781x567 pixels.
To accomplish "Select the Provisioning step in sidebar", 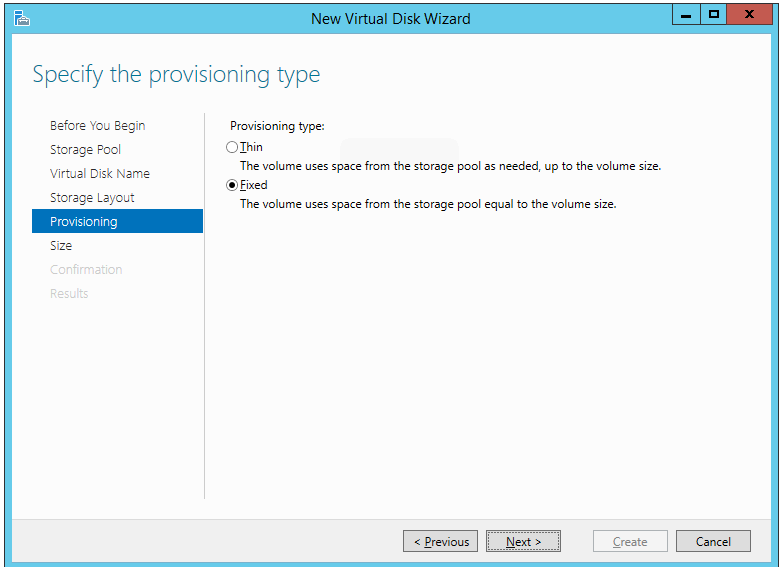I will click(x=118, y=221).
